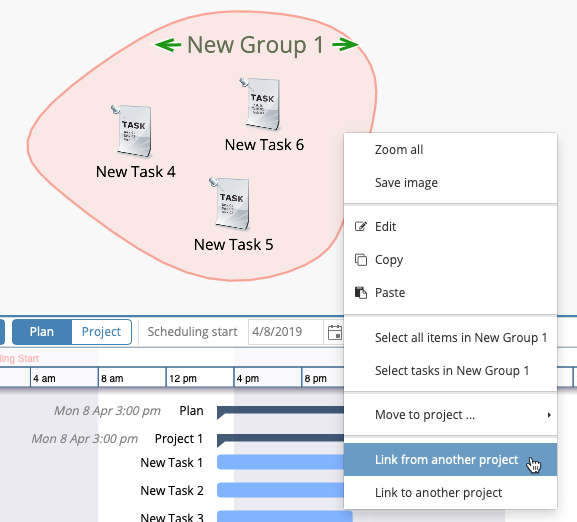The image size is (577, 522).
Task: Select the New Task 4 icon
Action: click(132, 131)
